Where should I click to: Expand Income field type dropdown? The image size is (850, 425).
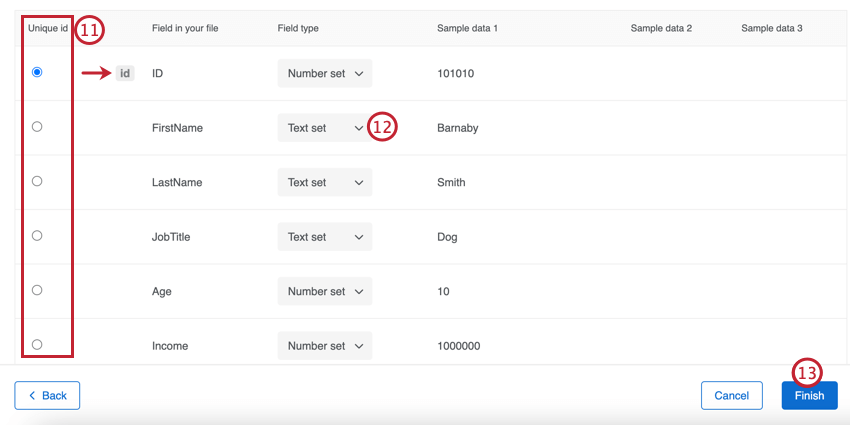(324, 346)
